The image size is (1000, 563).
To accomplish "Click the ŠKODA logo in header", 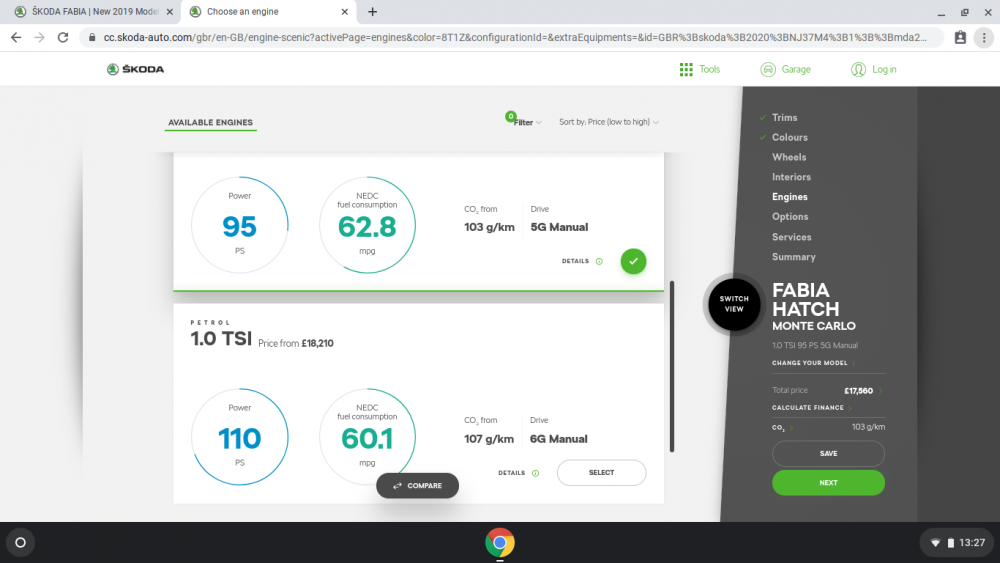I will pos(135,69).
